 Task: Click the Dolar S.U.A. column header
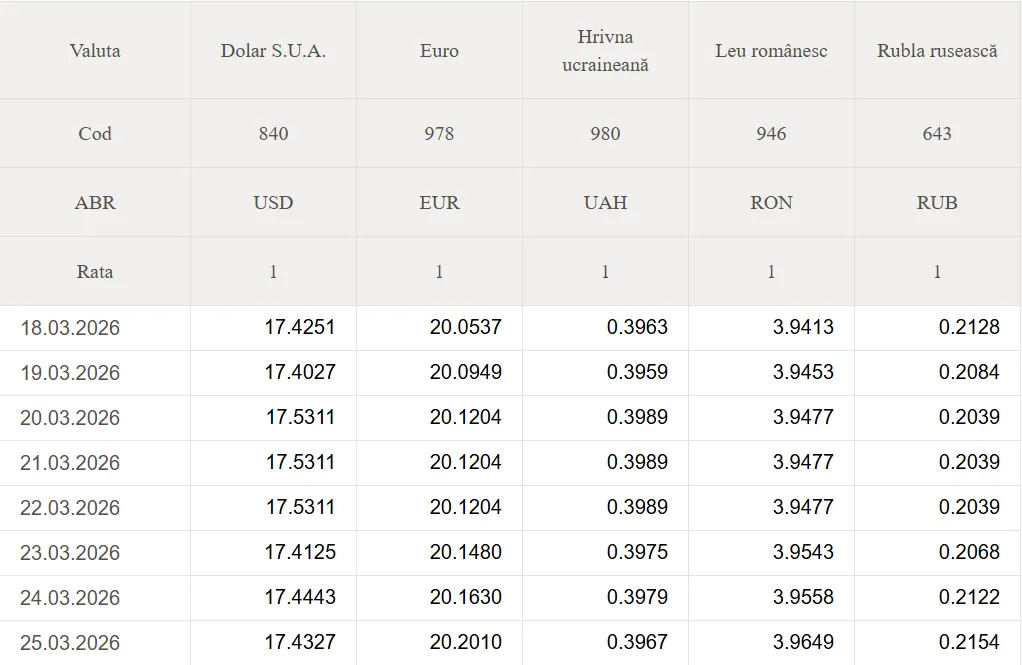click(x=273, y=51)
